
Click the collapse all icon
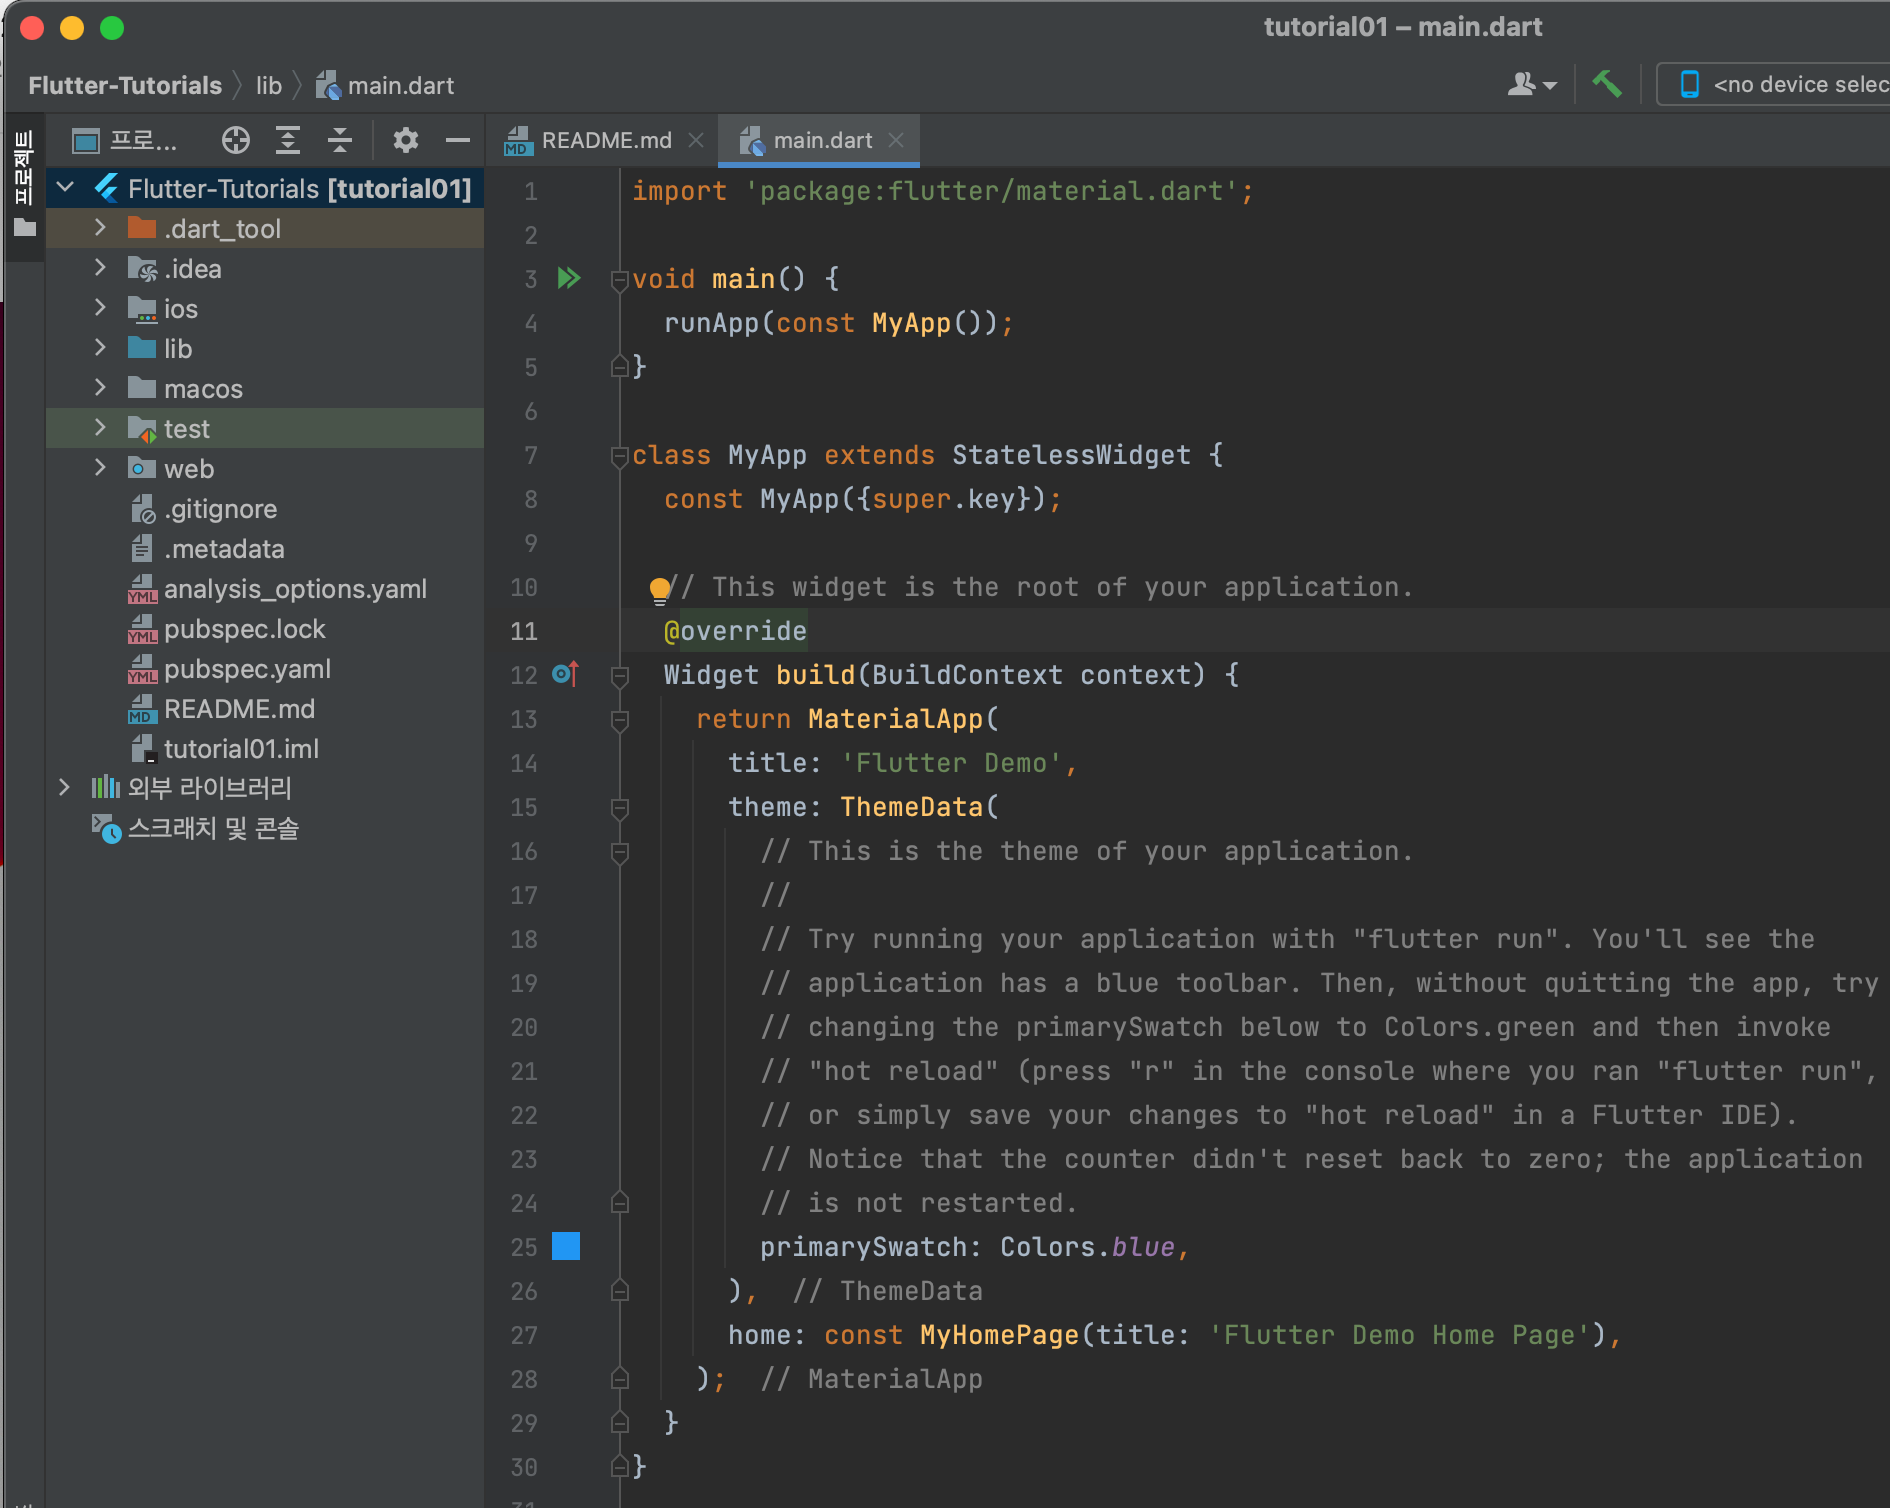[340, 141]
